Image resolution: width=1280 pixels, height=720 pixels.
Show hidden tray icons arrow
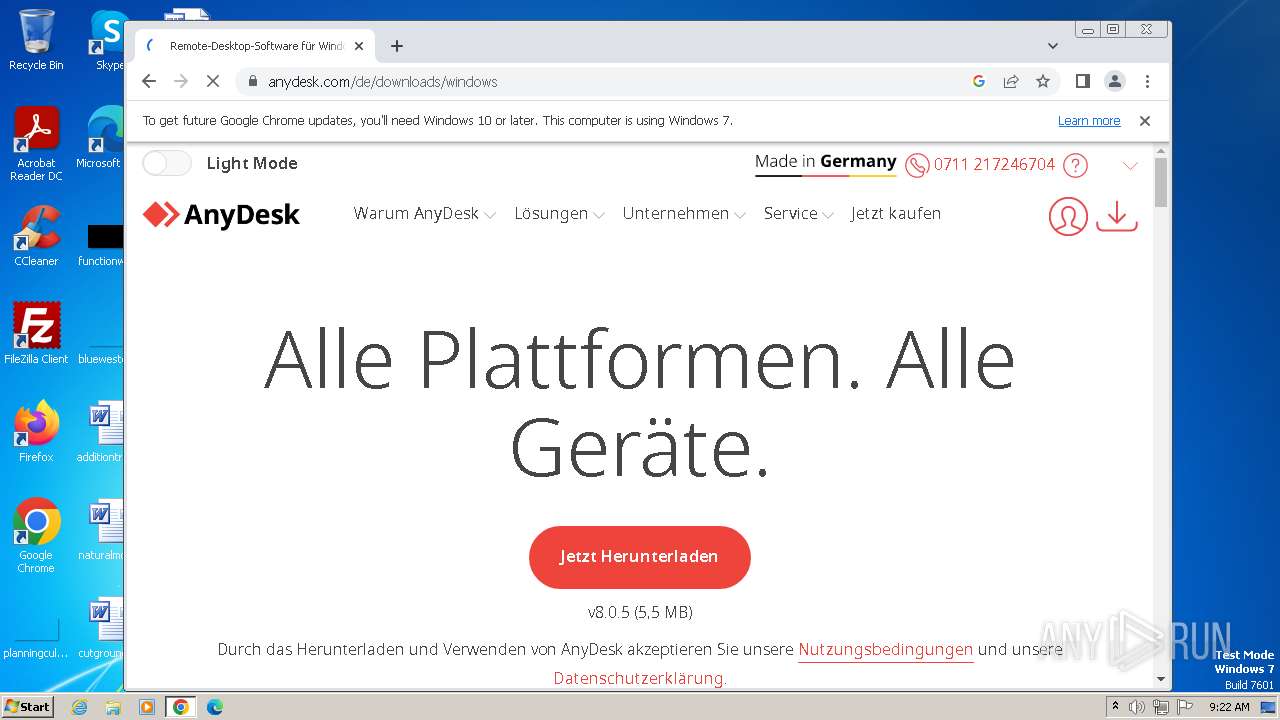click(x=1116, y=707)
